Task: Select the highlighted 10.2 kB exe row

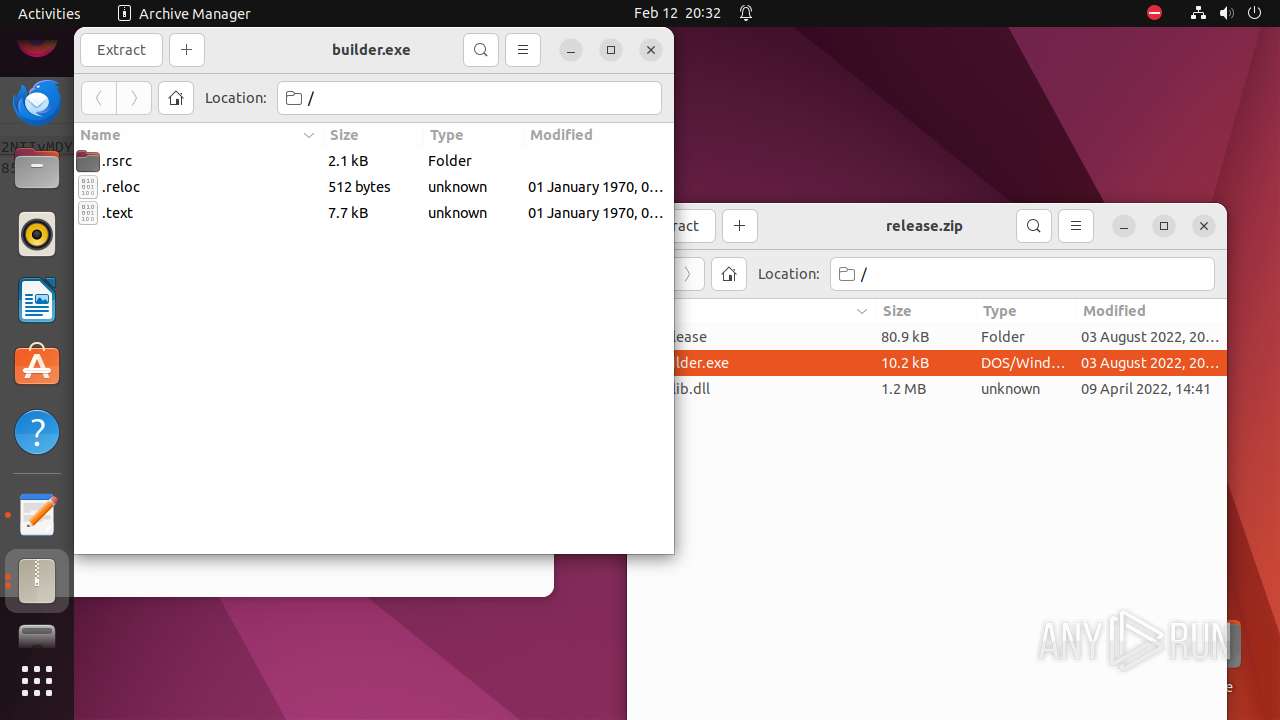Action: [950, 363]
